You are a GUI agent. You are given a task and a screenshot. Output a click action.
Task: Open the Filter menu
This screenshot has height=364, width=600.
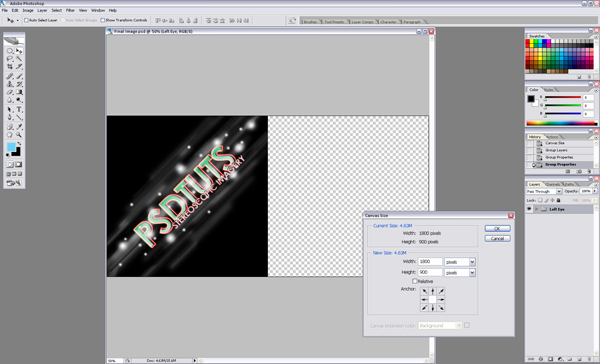(70, 10)
